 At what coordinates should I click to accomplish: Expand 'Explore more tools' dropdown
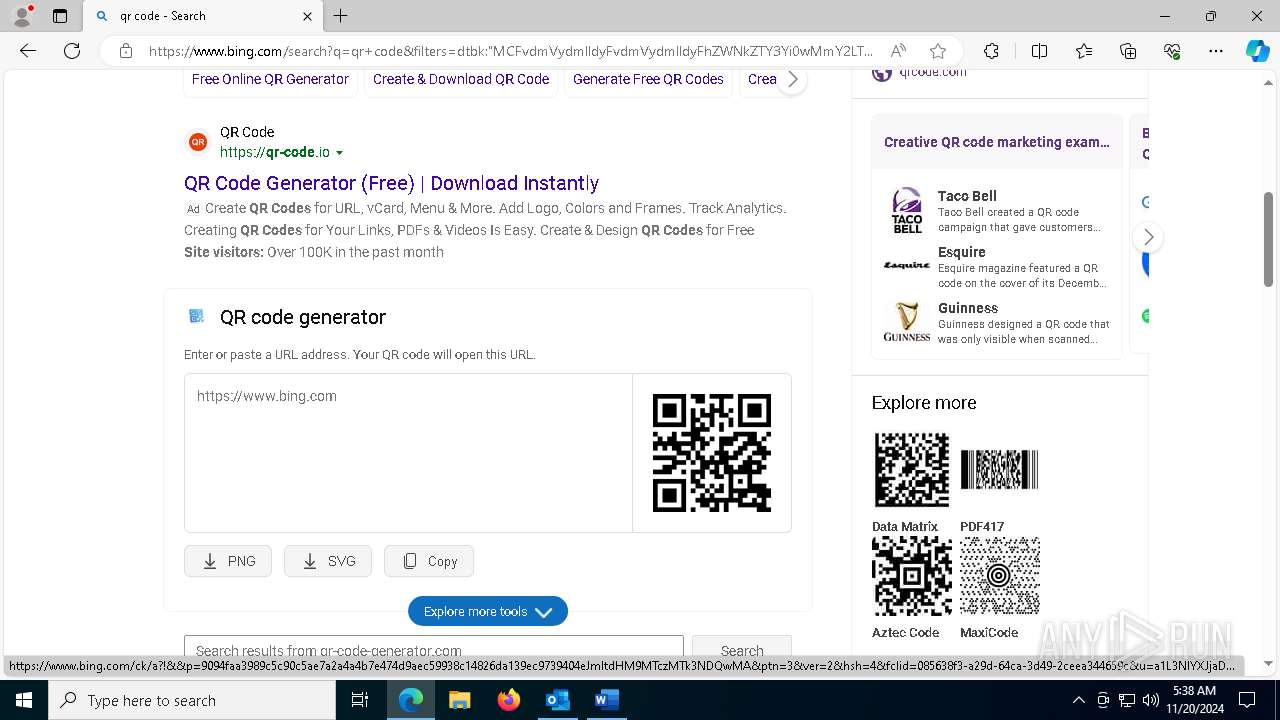tap(488, 611)
